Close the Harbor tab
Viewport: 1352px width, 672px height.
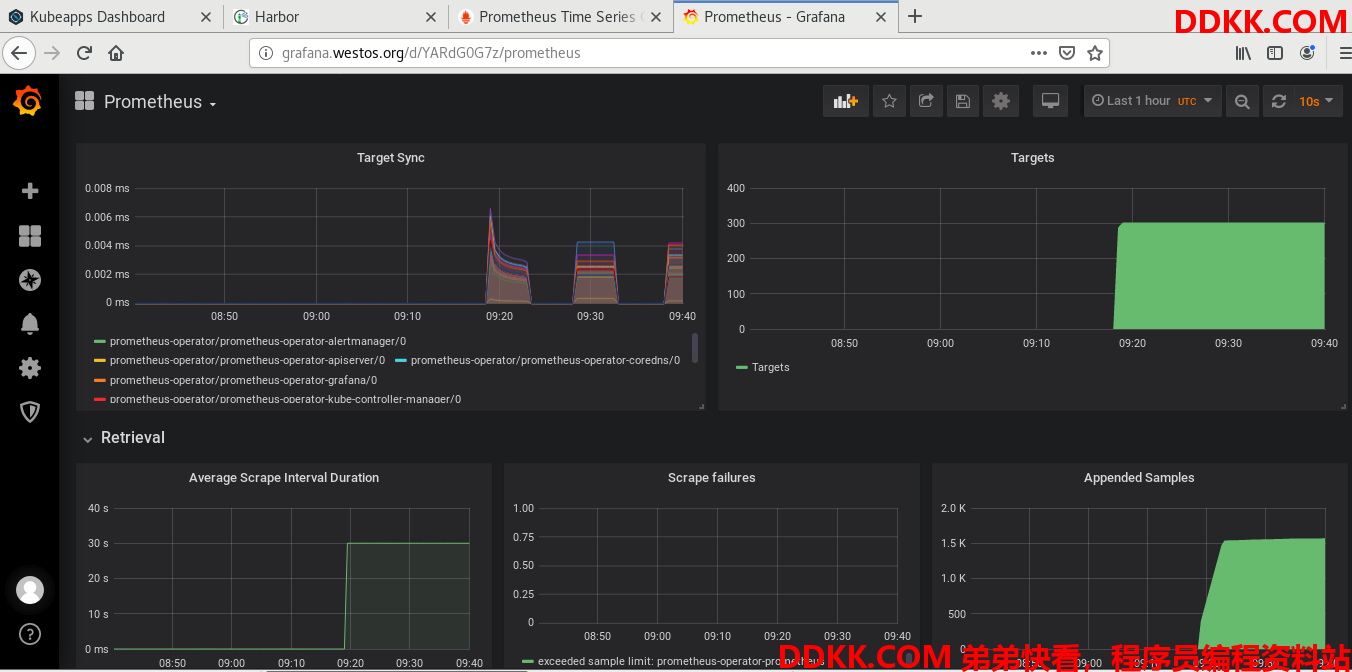tap(431, 17)
